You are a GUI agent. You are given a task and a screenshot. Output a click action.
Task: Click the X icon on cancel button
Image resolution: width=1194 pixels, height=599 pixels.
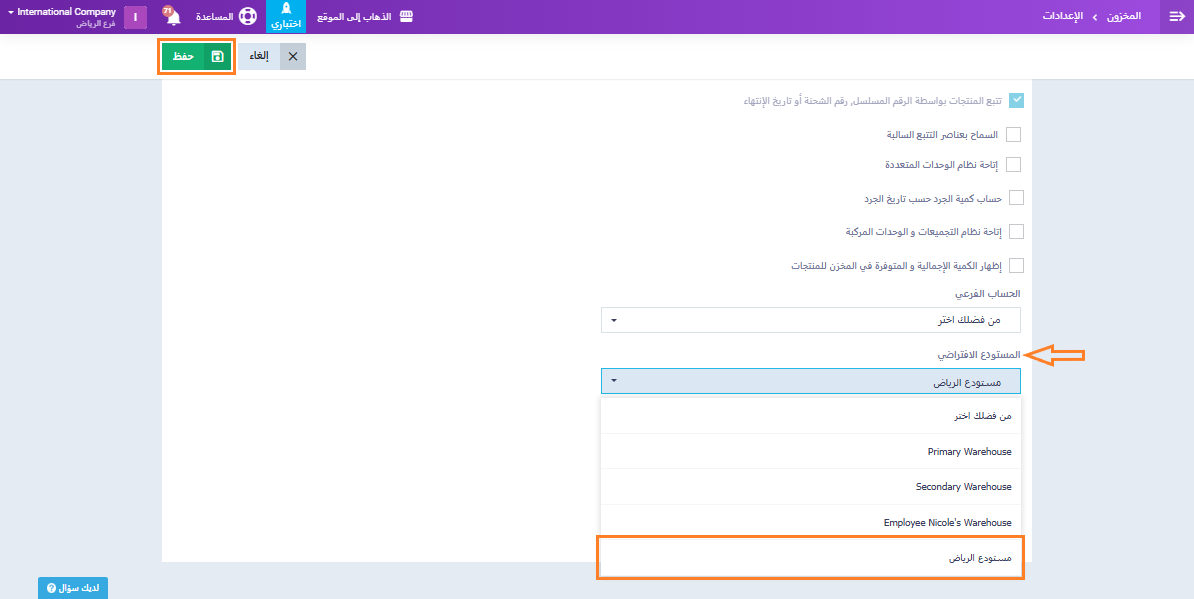(293, 56)
